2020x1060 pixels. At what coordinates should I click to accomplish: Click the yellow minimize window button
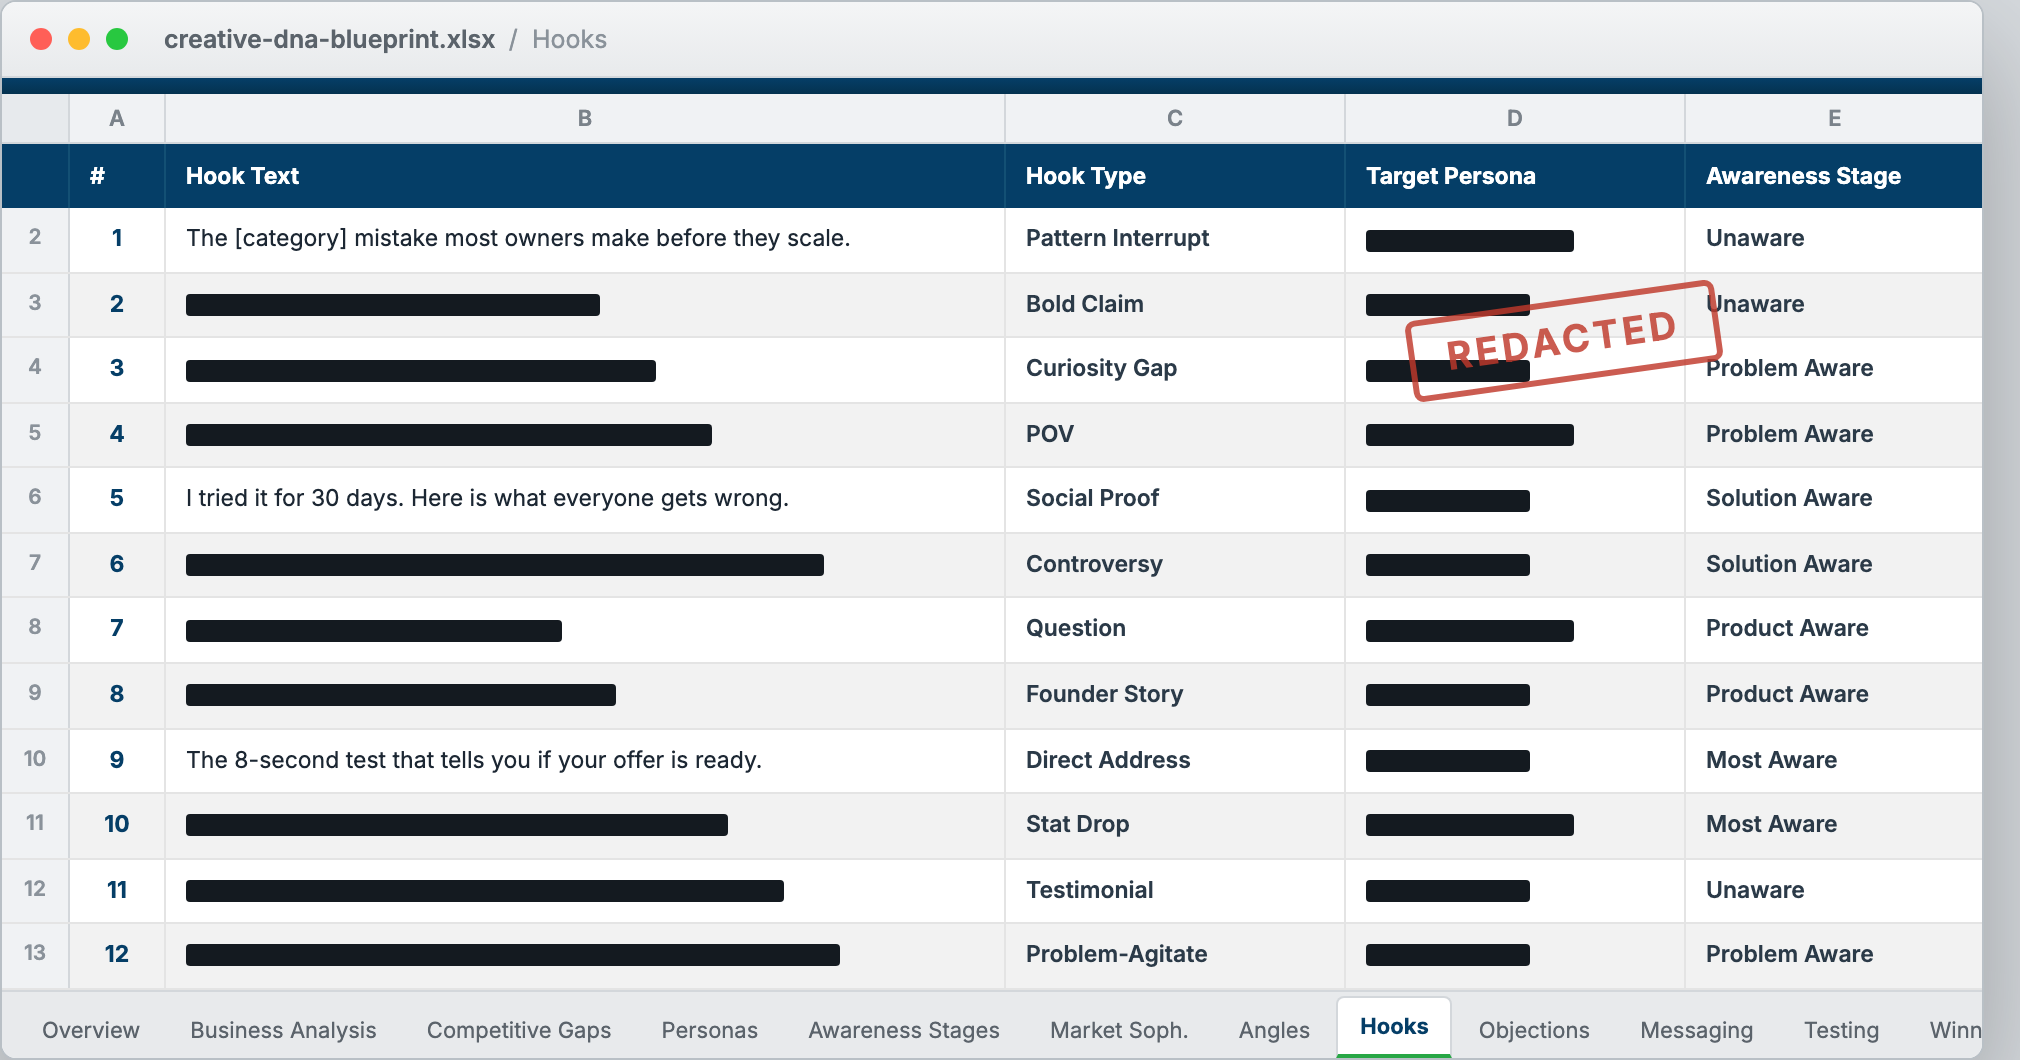point(79,39)
